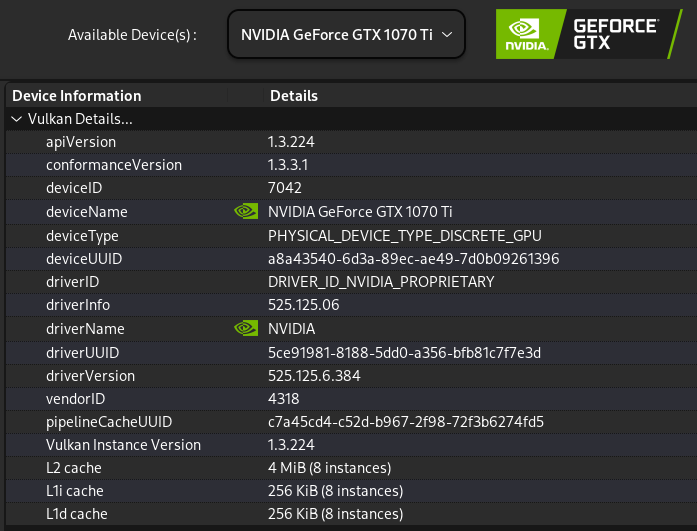Select the driverUUID row label

83,353
